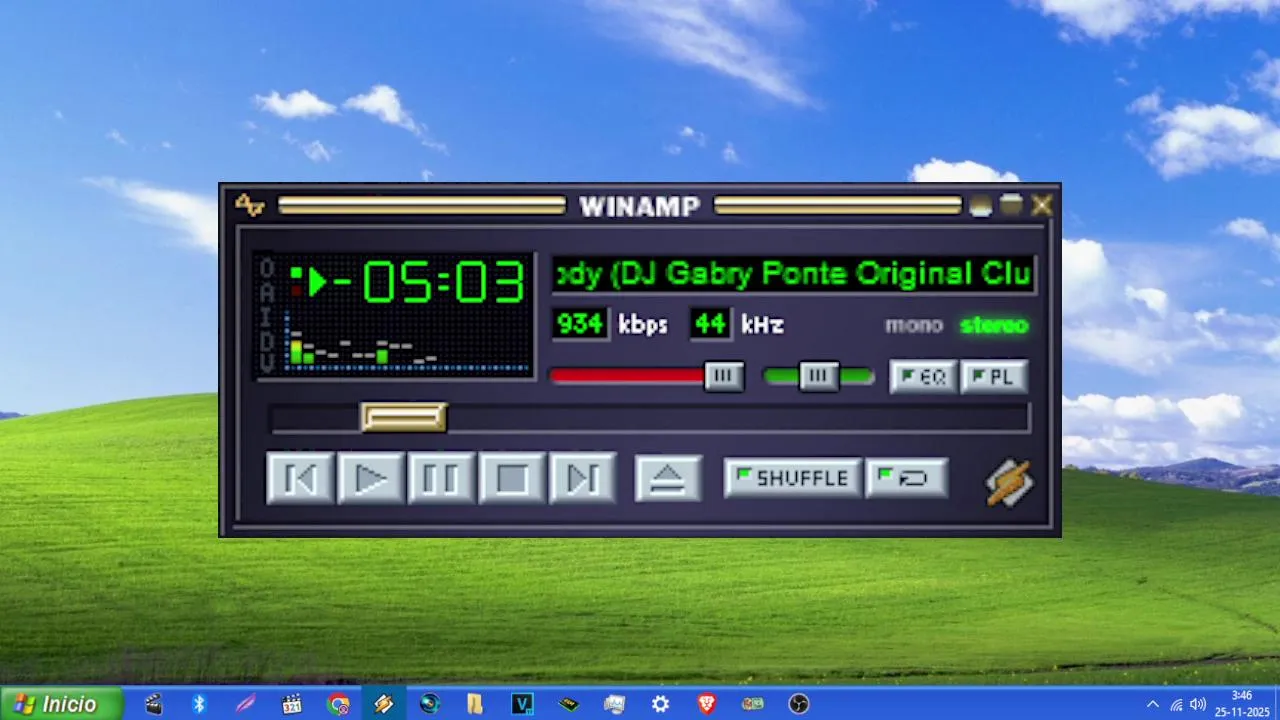Open Bluetooth from the taskbar
This screenshot has height=720, width=1280.
click(199, 704)
